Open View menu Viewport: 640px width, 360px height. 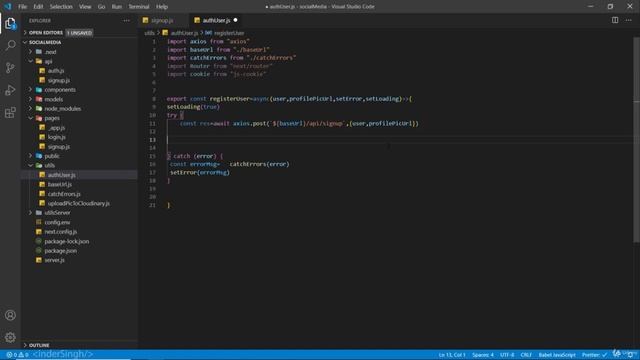pos(85,7)
